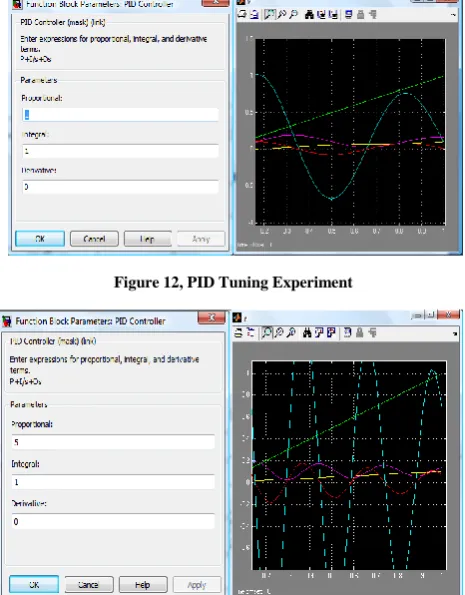
Task: Click Autoscale binoculars in lower scope toolbar
Action: [307, 333]
